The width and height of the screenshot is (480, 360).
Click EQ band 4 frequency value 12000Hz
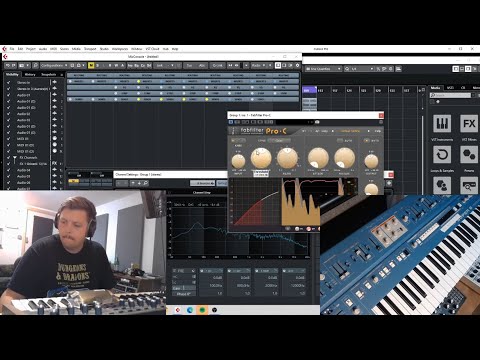click(297, 286)
